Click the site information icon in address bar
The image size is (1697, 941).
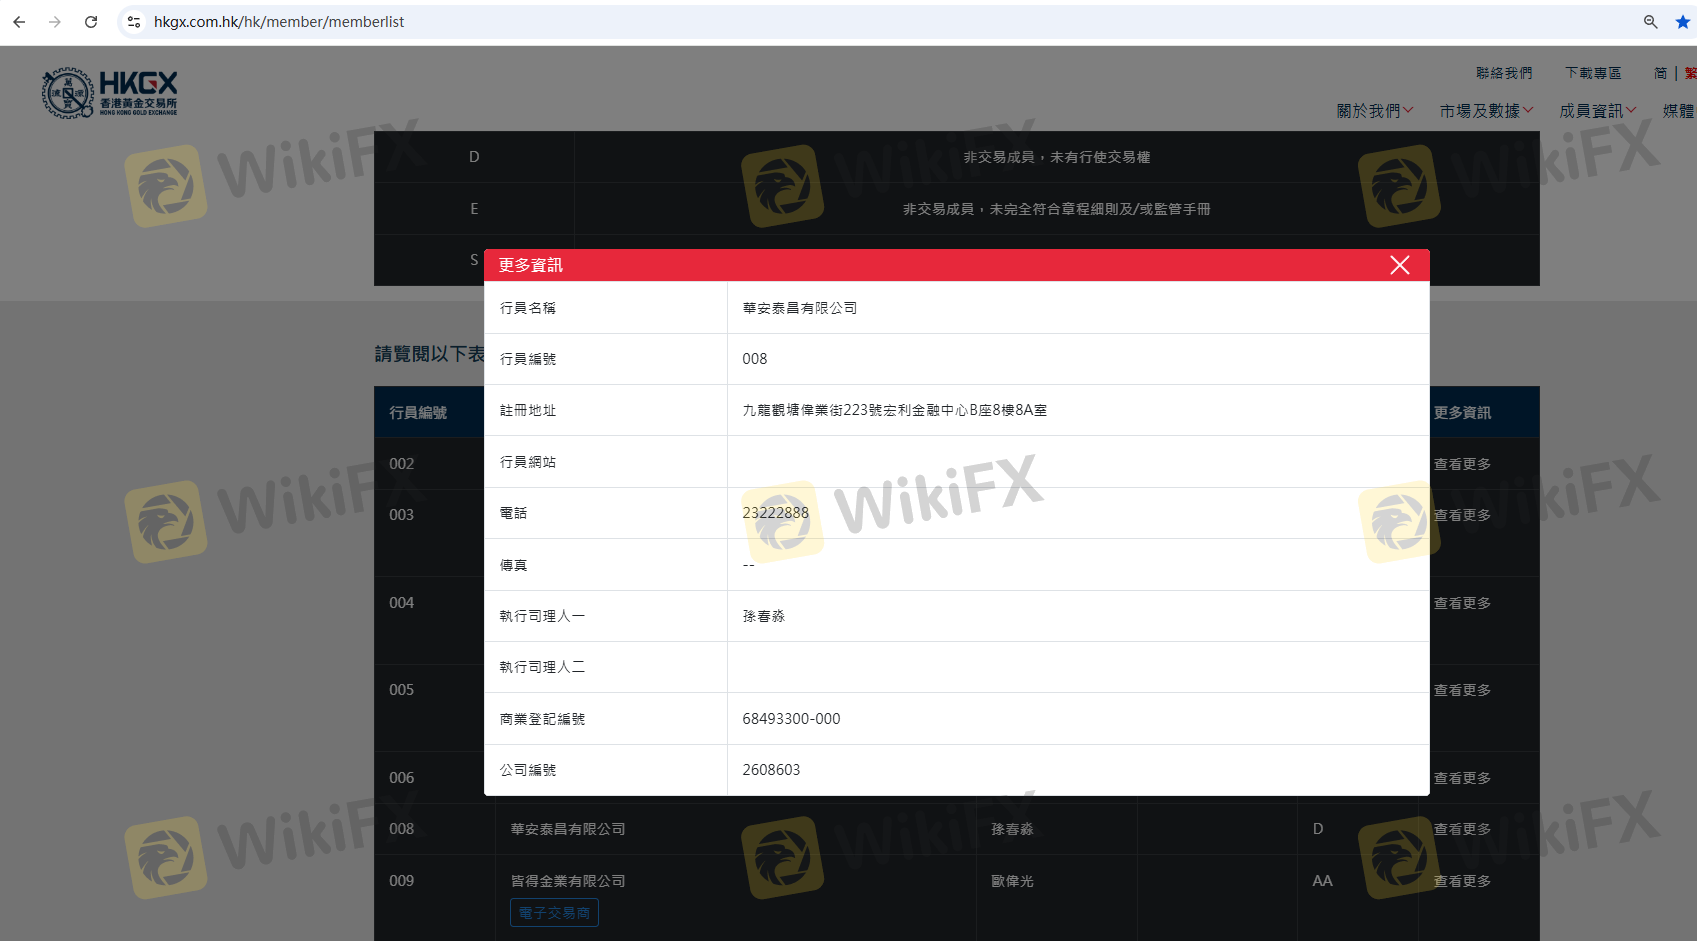[134, 22]
